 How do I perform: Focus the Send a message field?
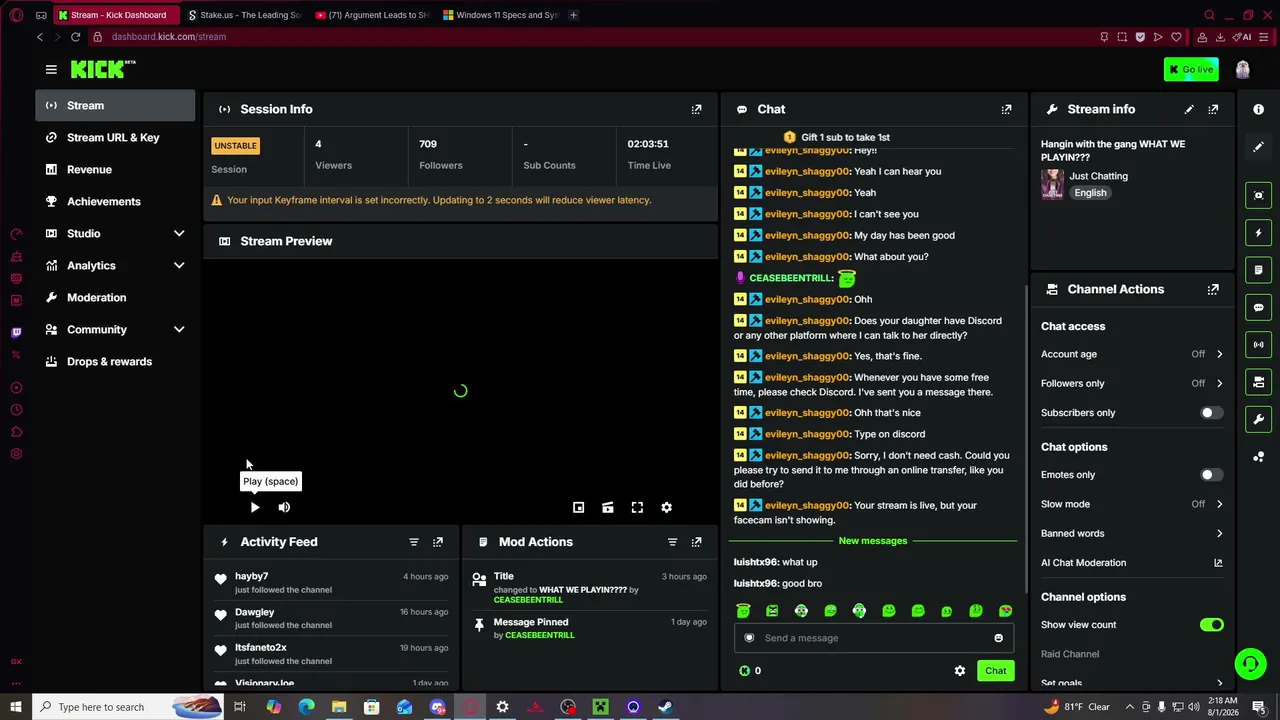pyautogui.click(x=874, y=638)
